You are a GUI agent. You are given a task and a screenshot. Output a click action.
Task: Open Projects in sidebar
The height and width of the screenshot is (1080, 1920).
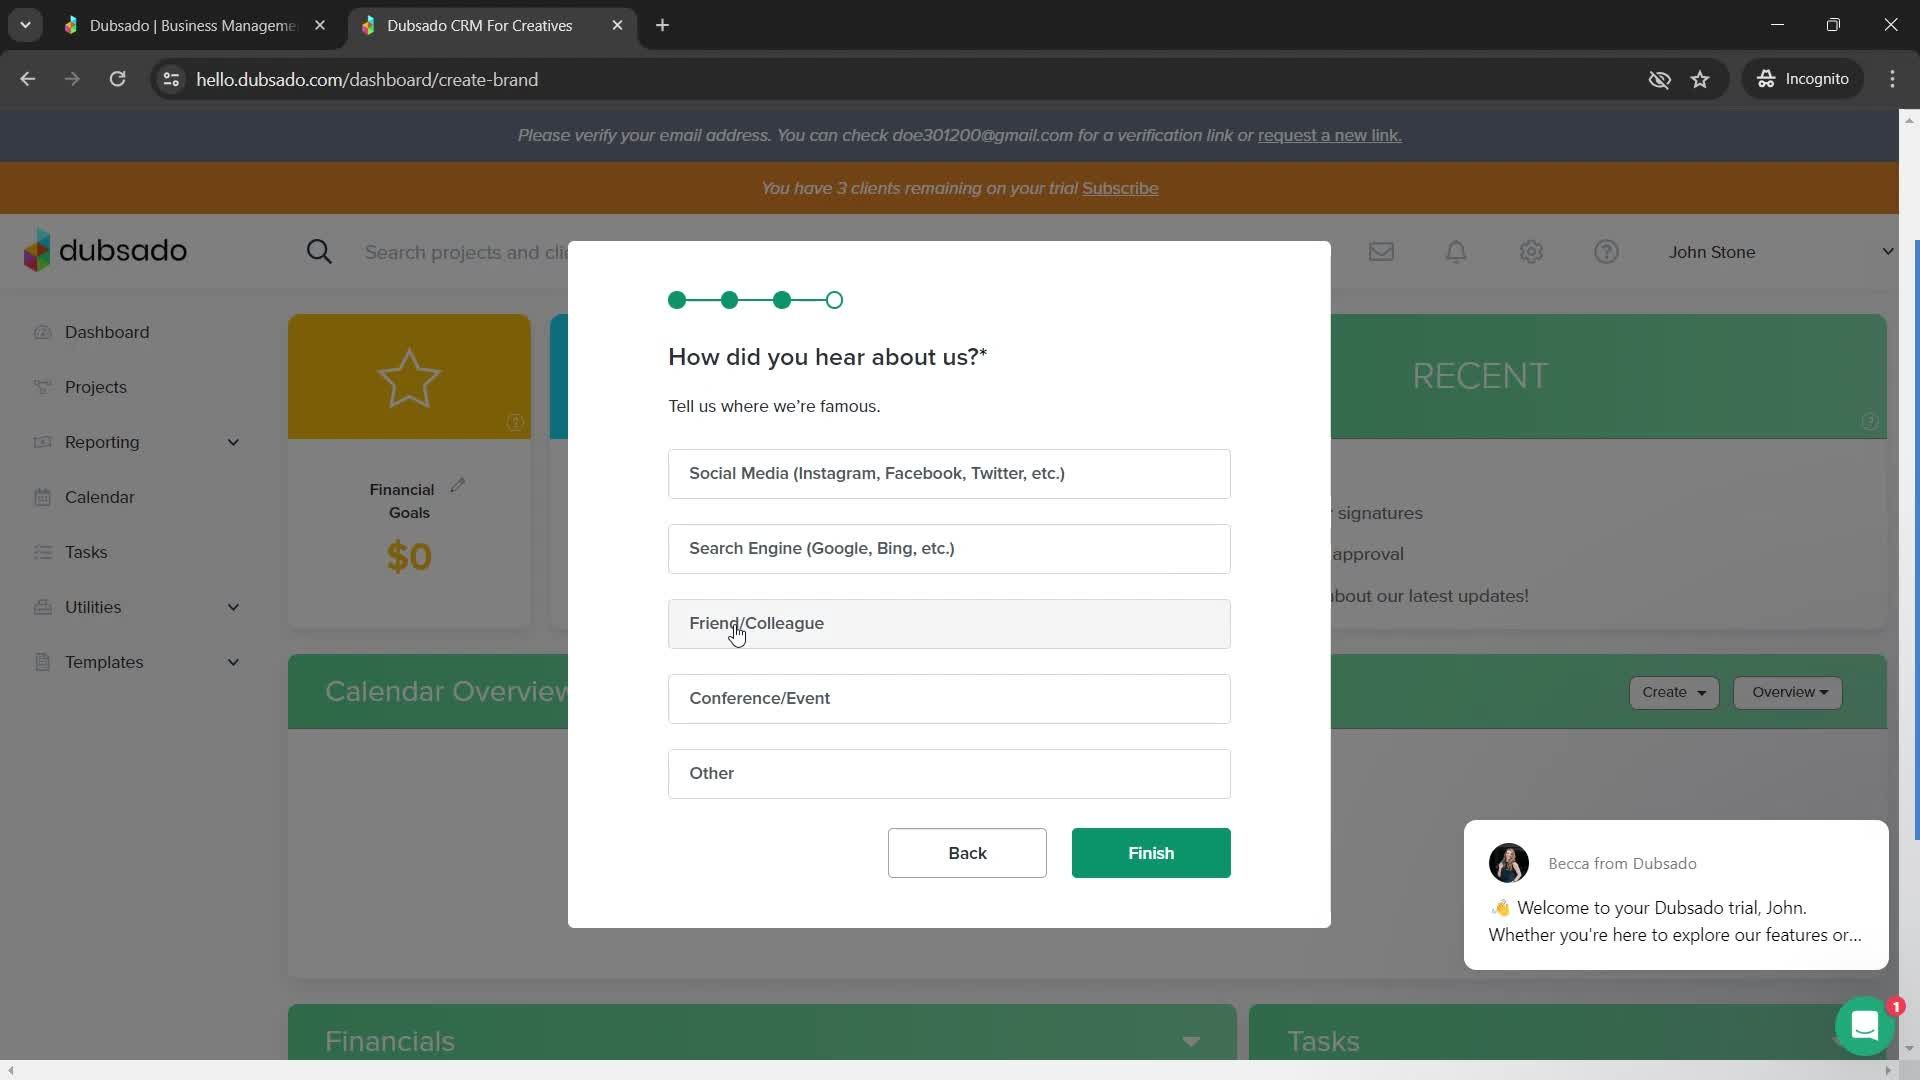pos(96,387)
